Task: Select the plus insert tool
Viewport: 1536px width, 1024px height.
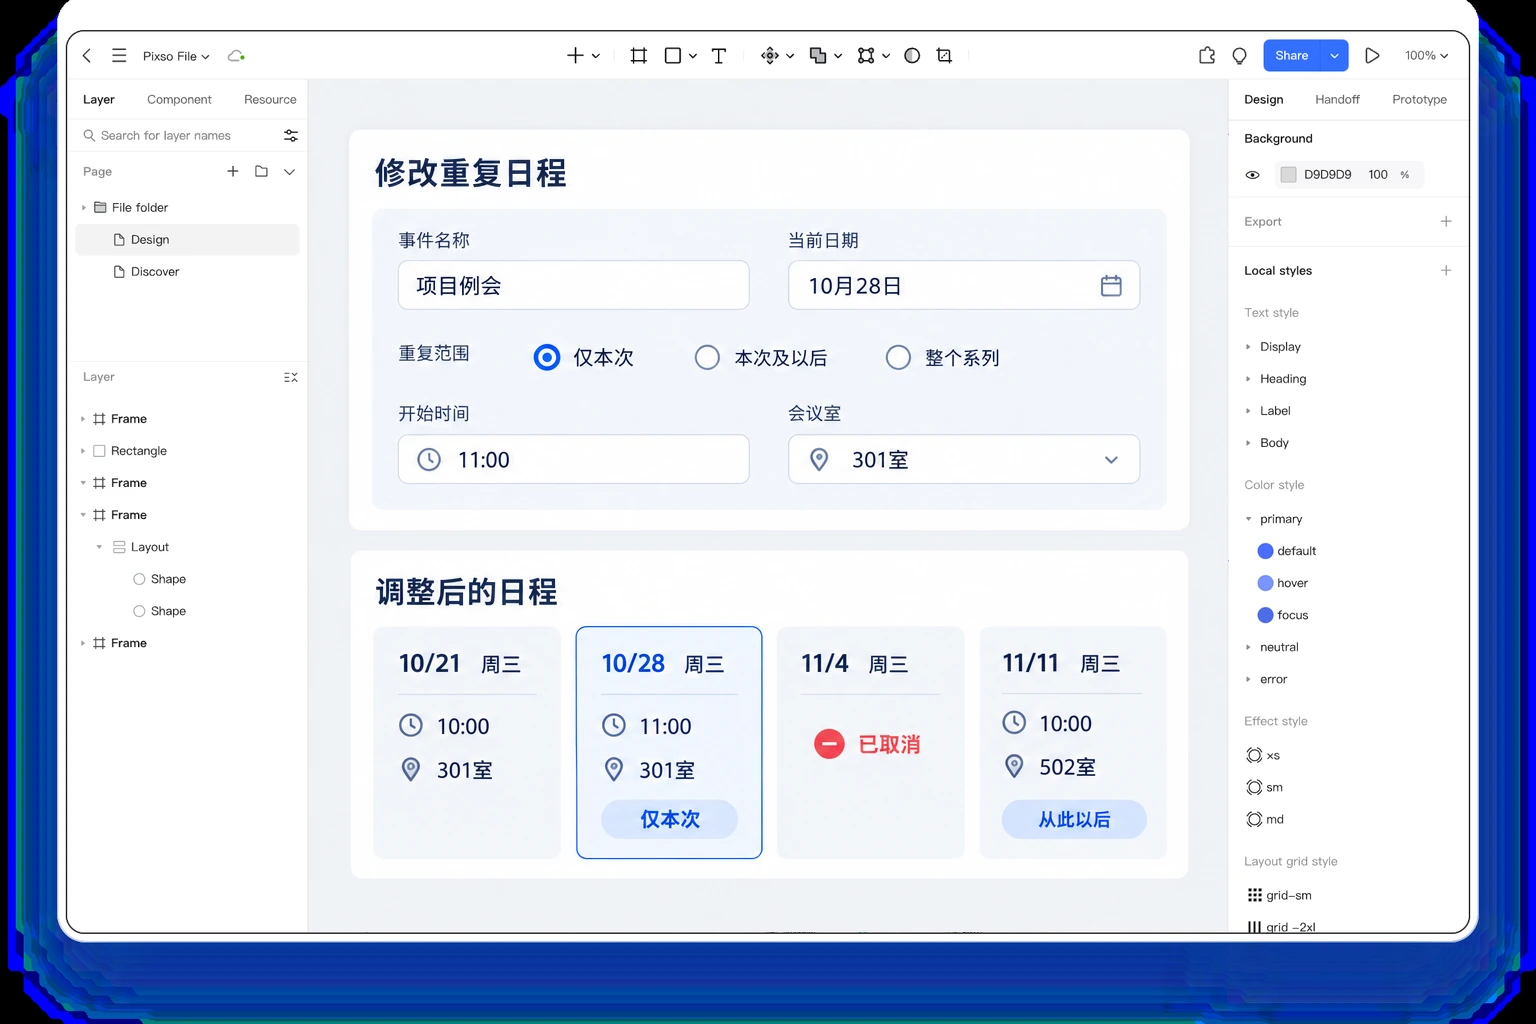Action: click(575, 56)
